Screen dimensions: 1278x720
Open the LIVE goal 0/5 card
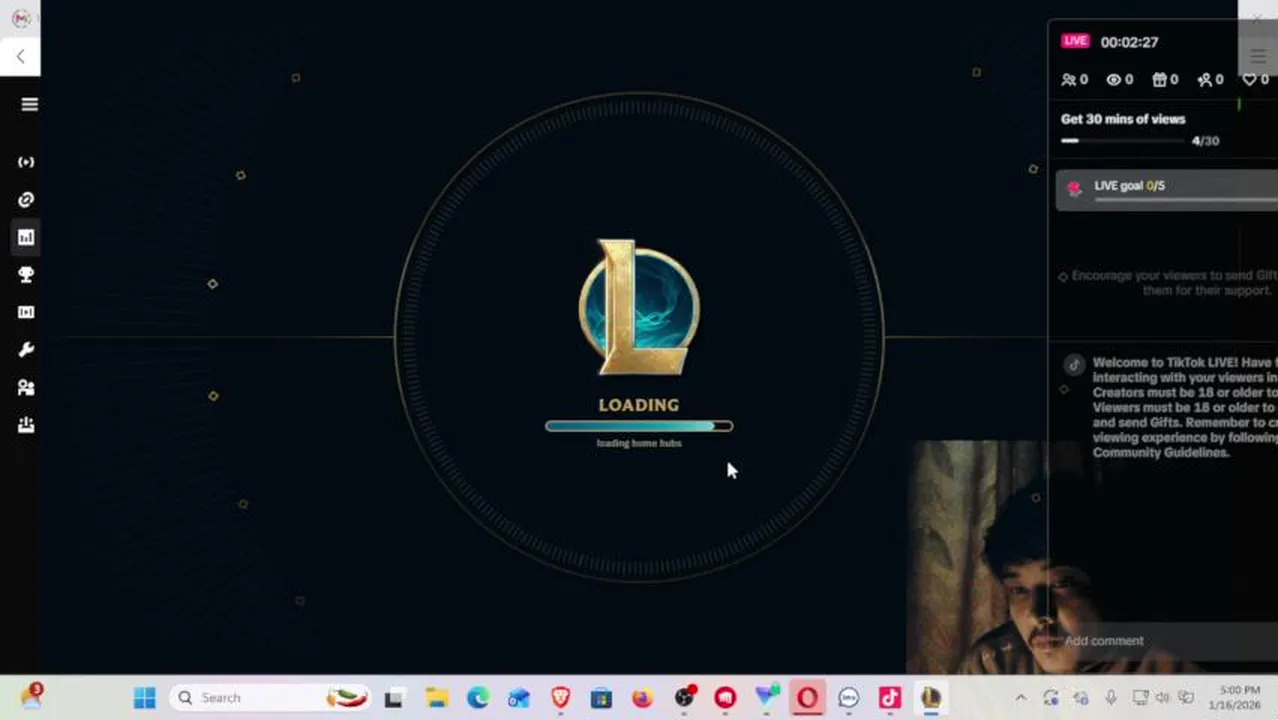(1167, 190)
